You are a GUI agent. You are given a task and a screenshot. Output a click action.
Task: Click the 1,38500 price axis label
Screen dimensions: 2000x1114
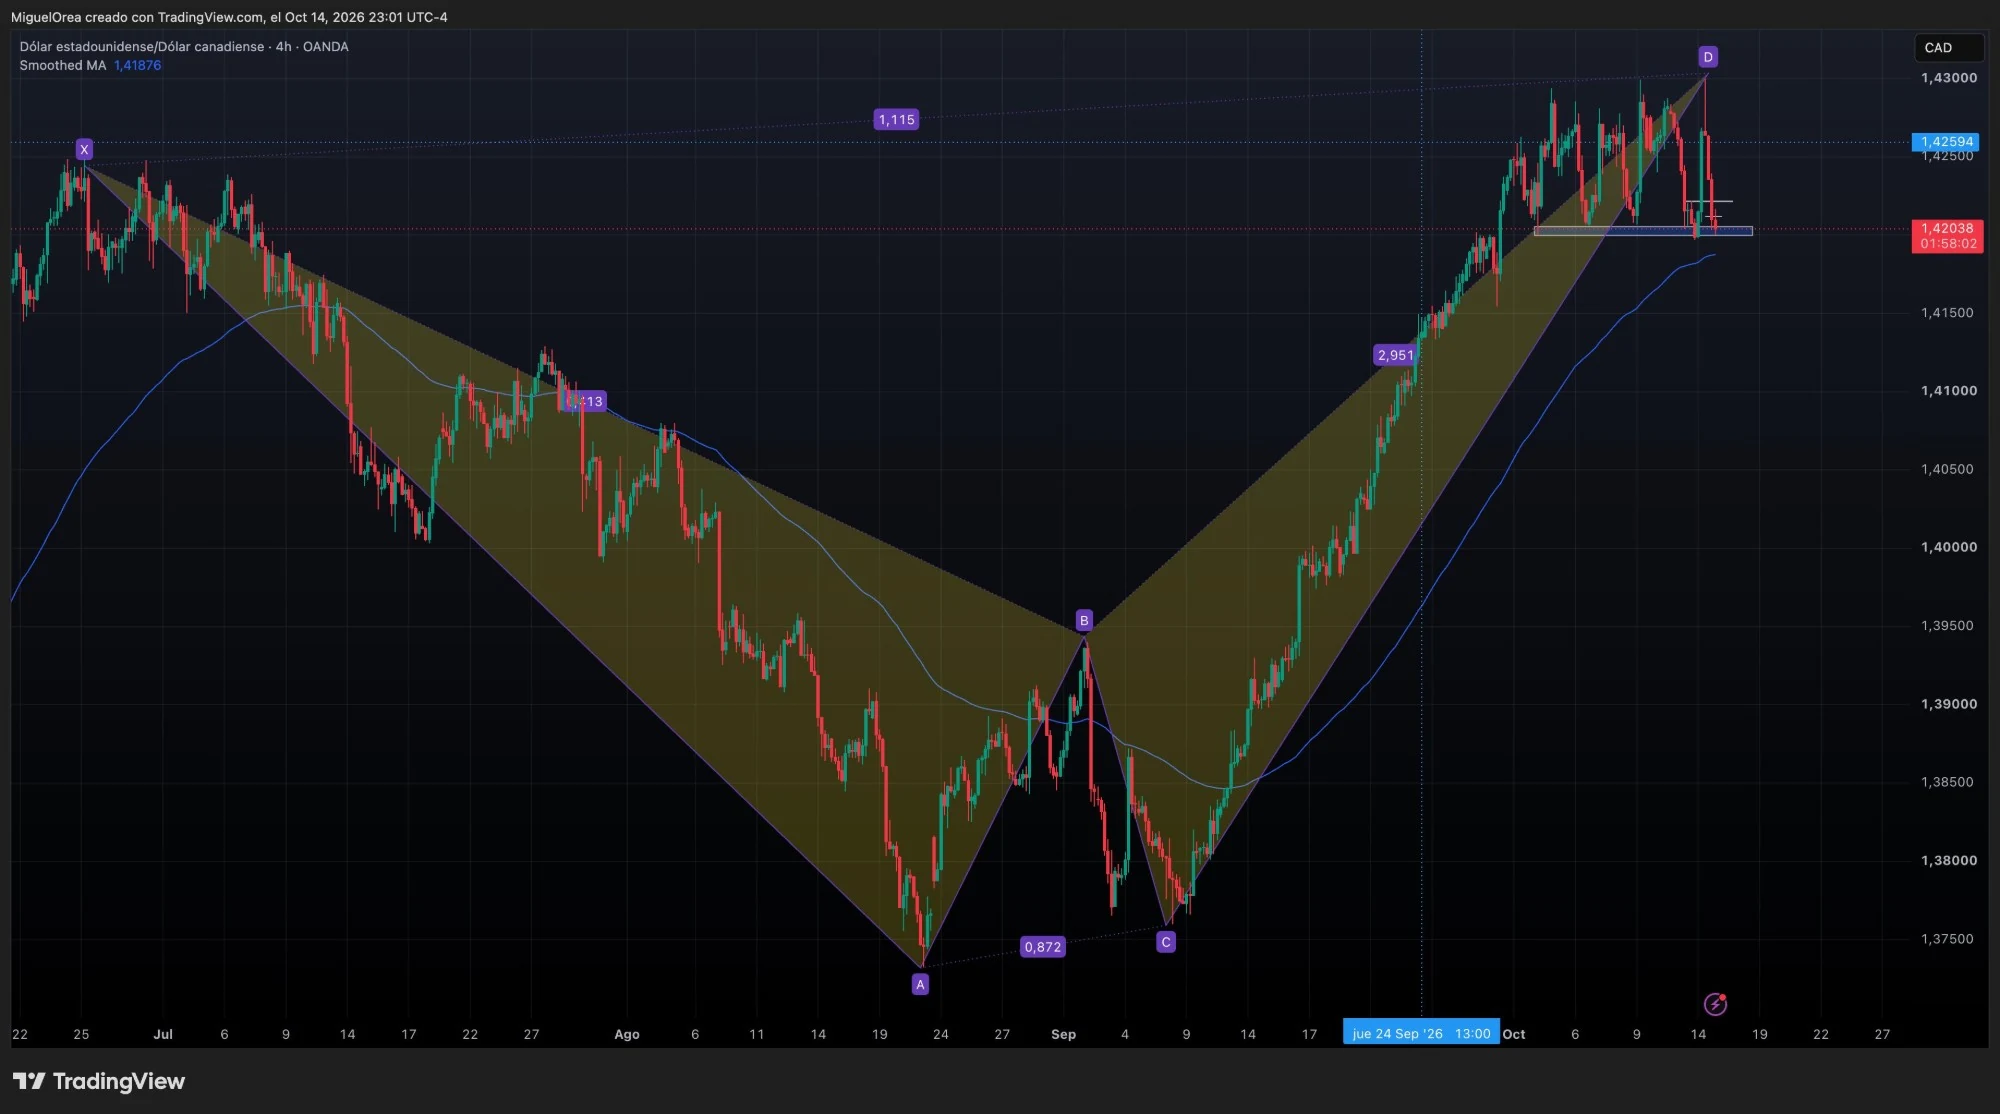[x=1947, y=782]
